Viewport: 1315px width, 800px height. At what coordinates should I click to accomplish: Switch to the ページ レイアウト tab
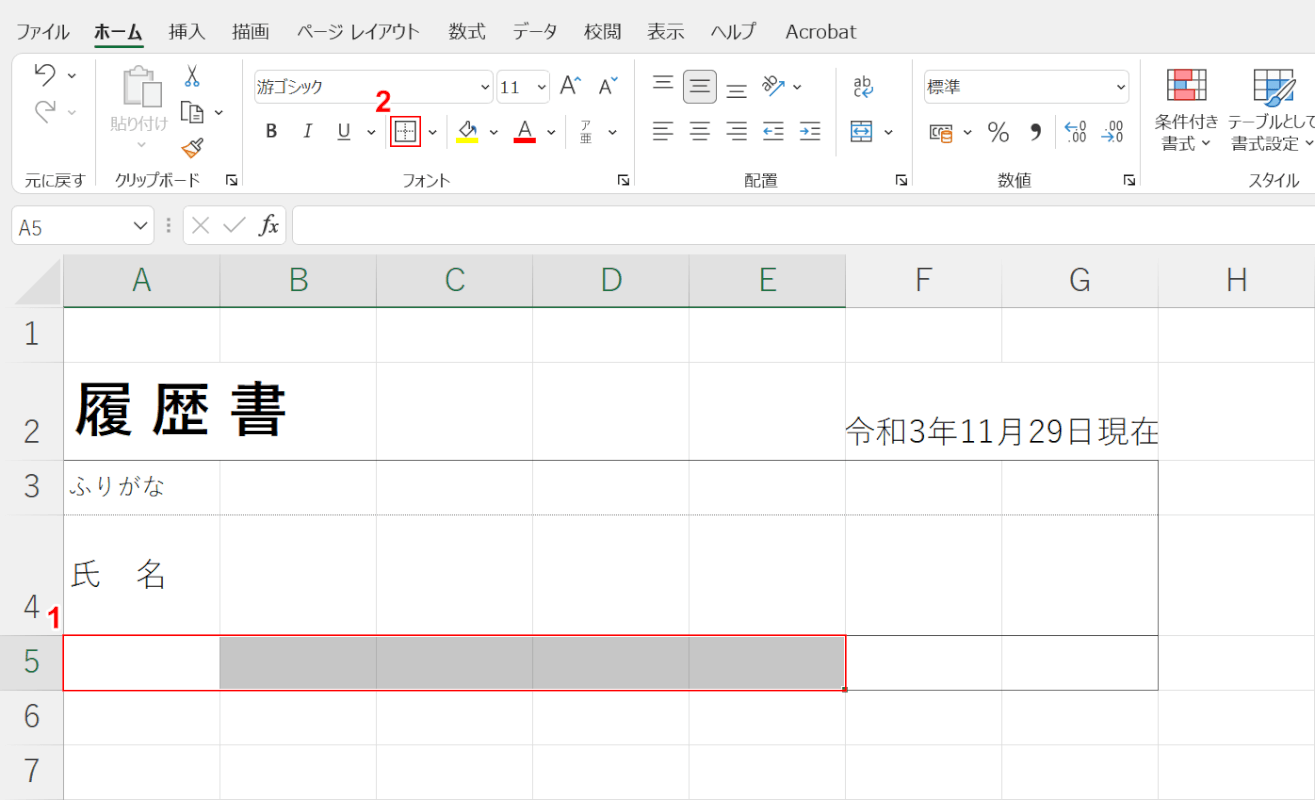click(x=358, y=32)
